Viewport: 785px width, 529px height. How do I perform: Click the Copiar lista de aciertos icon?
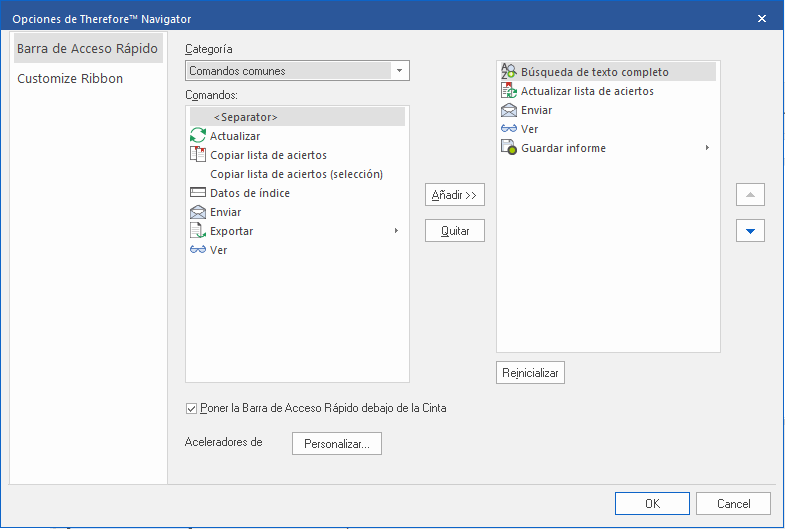point(198,155)
